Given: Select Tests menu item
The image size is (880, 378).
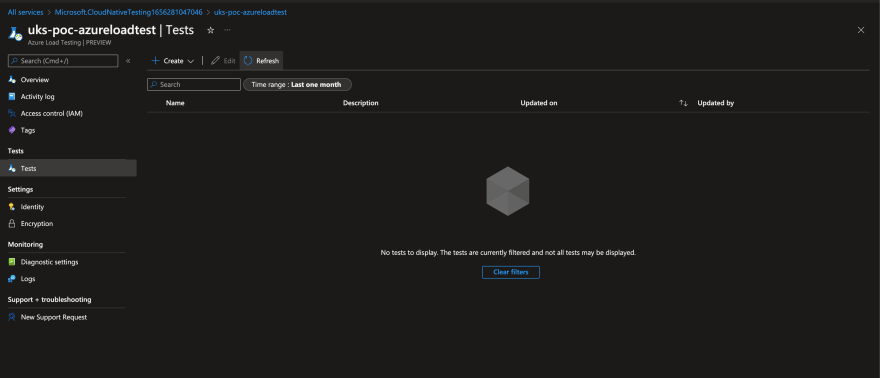Looking at the screenshot, I should click(x=68, y=168).
